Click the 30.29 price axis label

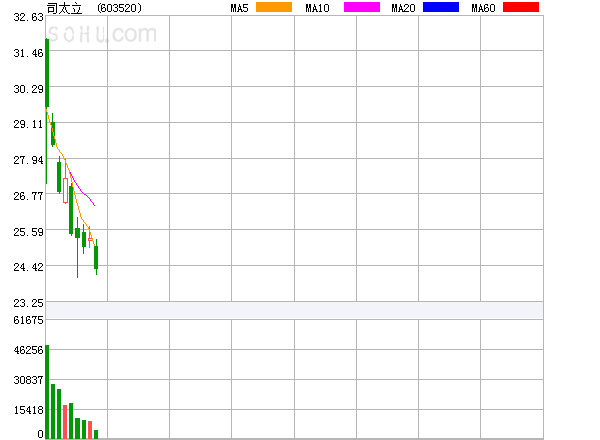(x=28, y=89)
